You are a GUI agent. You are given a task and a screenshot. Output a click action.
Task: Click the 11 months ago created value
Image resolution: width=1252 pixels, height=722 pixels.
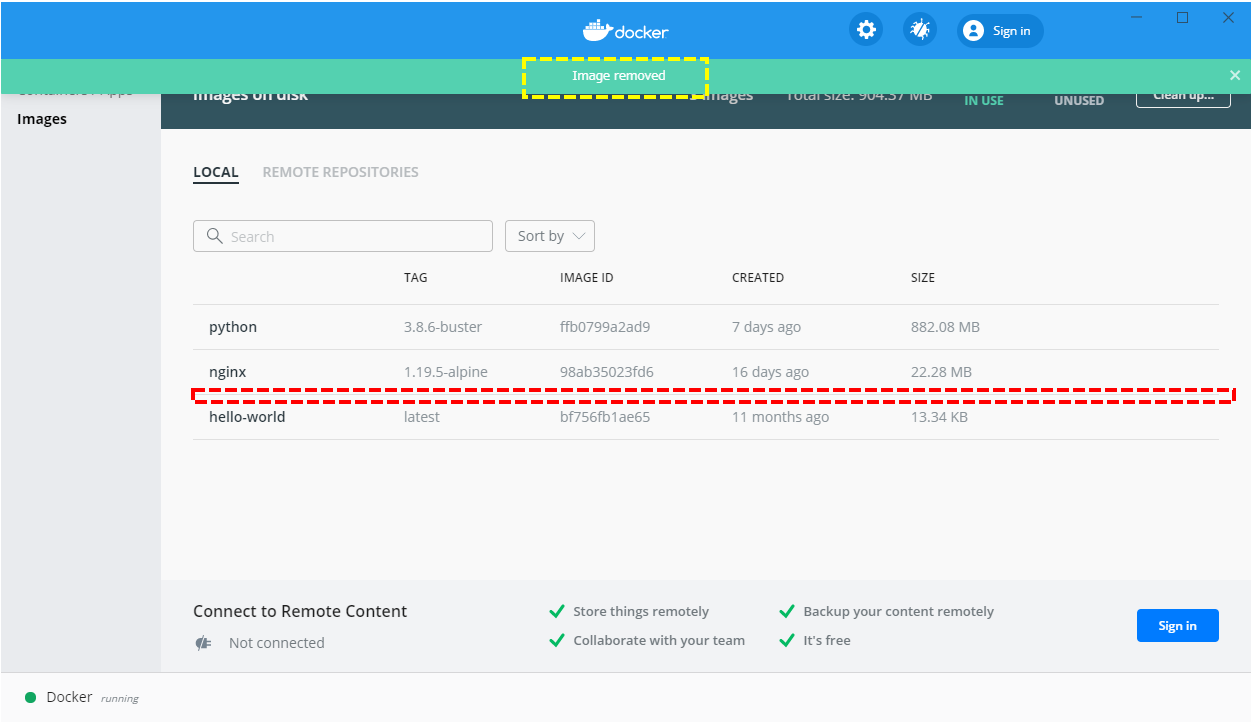pyautogui.click(x=780, y=417)
